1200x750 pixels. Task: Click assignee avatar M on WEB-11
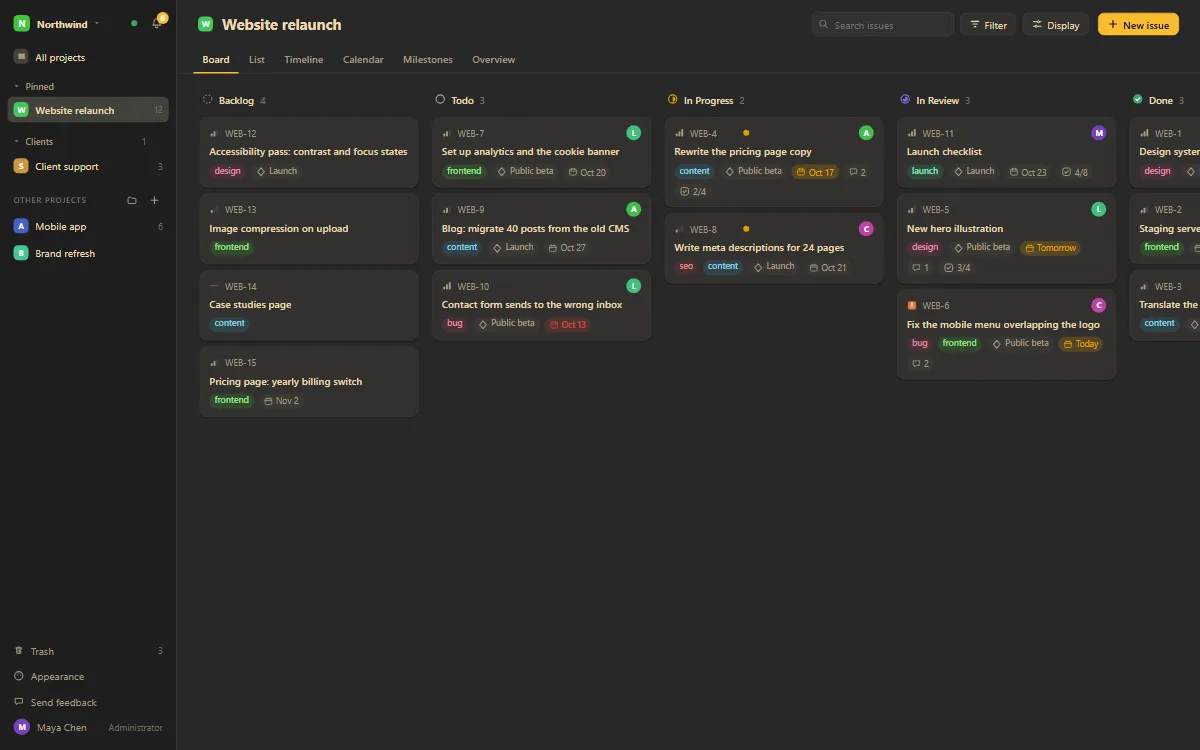pos(1099,133)
